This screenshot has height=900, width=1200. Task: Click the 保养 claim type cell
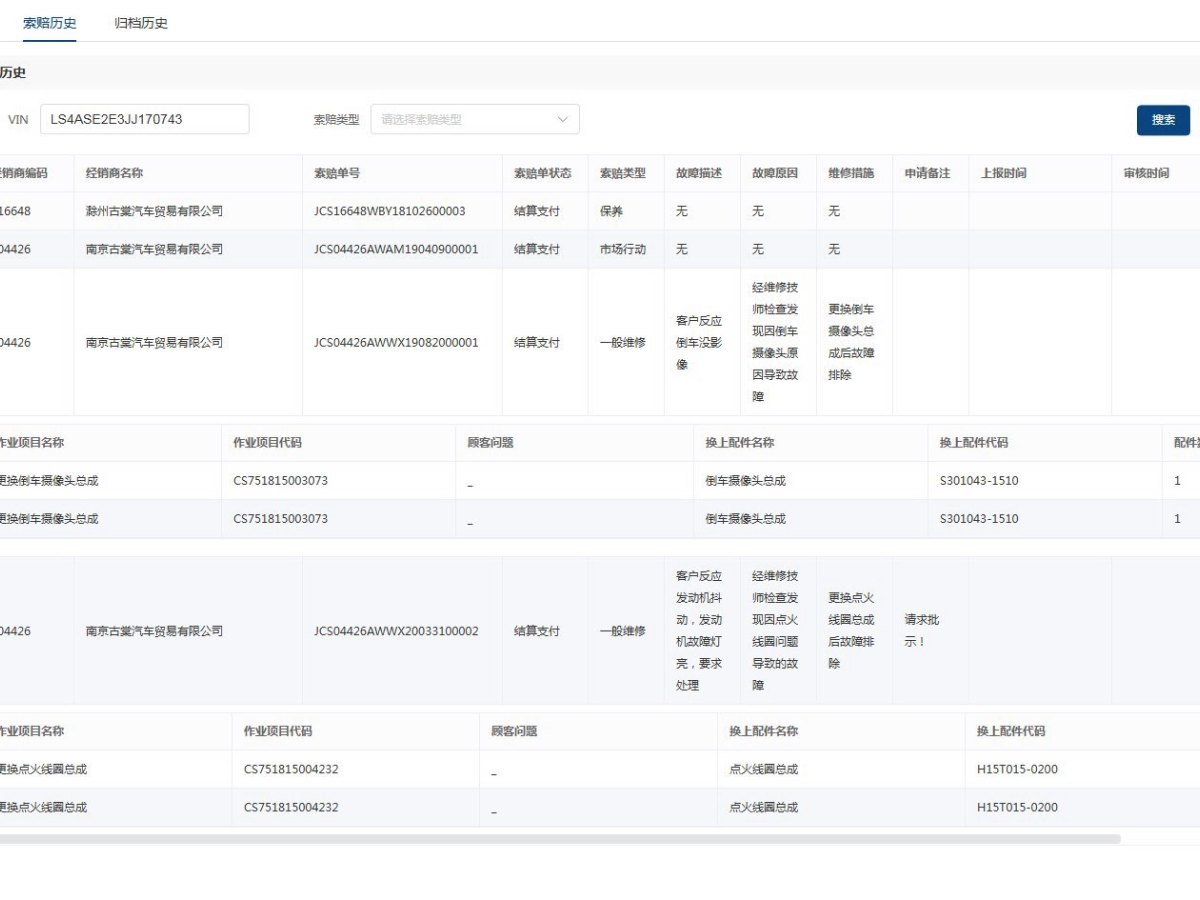point(611,211)
